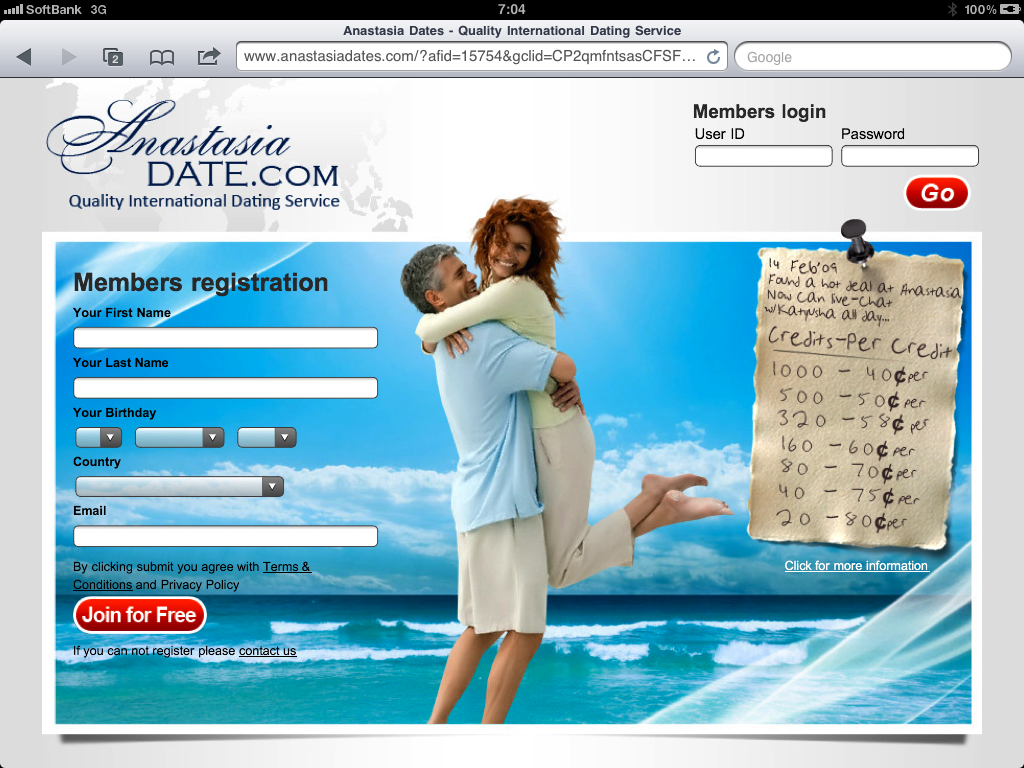Tap the Bluetooth status icon
The width and height of the screenshot is (1024, 768).
coord(952,9)
